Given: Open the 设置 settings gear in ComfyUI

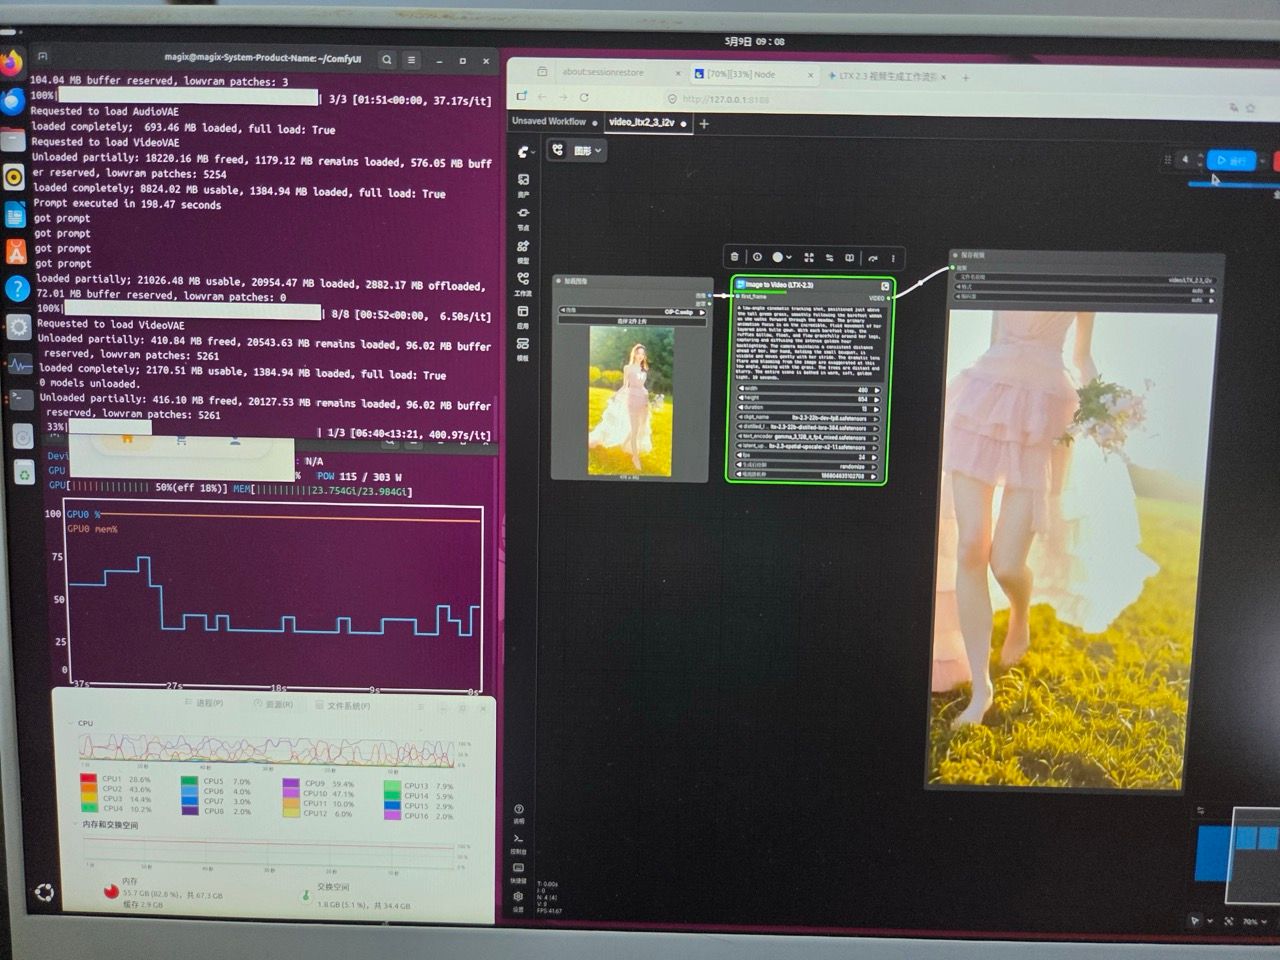Looking at the screenshot, I should (x=519, y=900).
